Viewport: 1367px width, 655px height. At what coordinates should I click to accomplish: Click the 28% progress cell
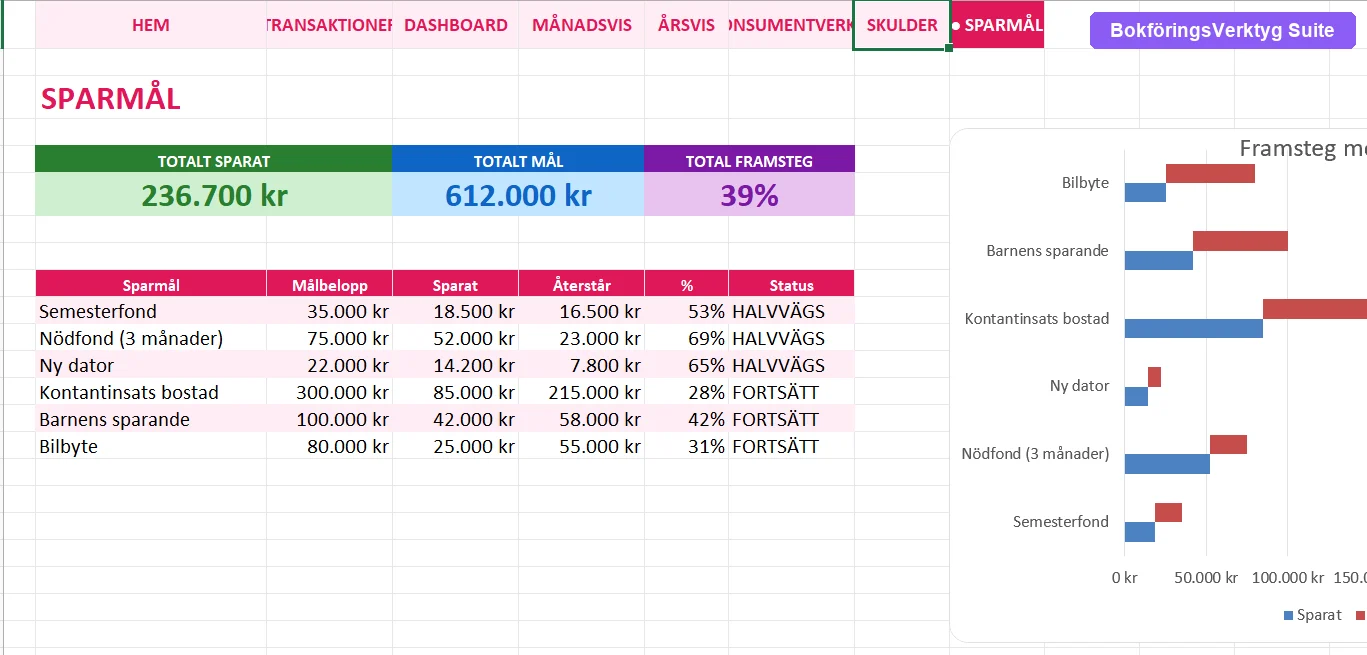pyautogui.click(x=686, y=392)
